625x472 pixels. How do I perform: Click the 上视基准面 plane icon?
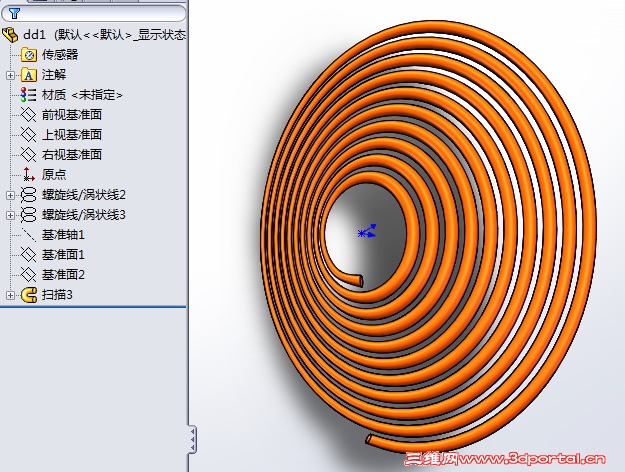pyautogui.click(x=29, y=135)
